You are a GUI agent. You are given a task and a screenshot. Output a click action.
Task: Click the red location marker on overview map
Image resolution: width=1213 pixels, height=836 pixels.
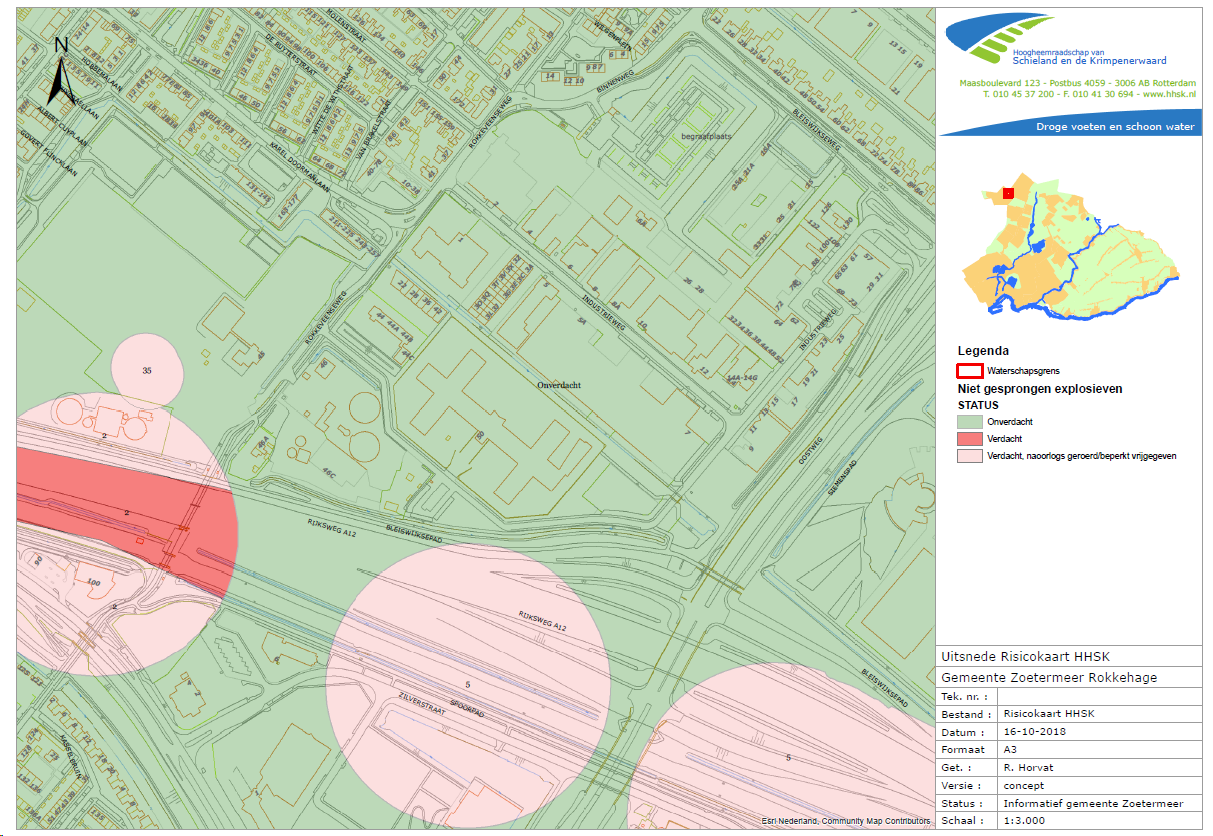(x=1009, y=192)
